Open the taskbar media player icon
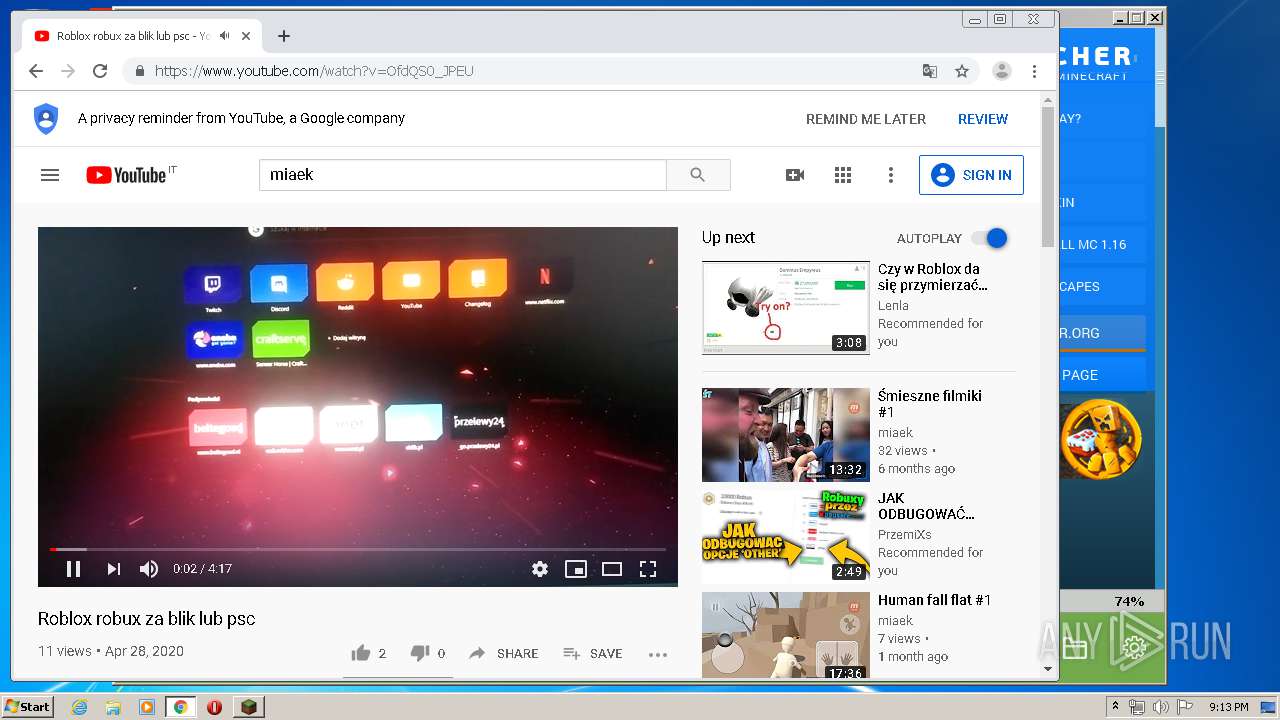This screenshot has height=720, width=1280. [x=147, y=707]
